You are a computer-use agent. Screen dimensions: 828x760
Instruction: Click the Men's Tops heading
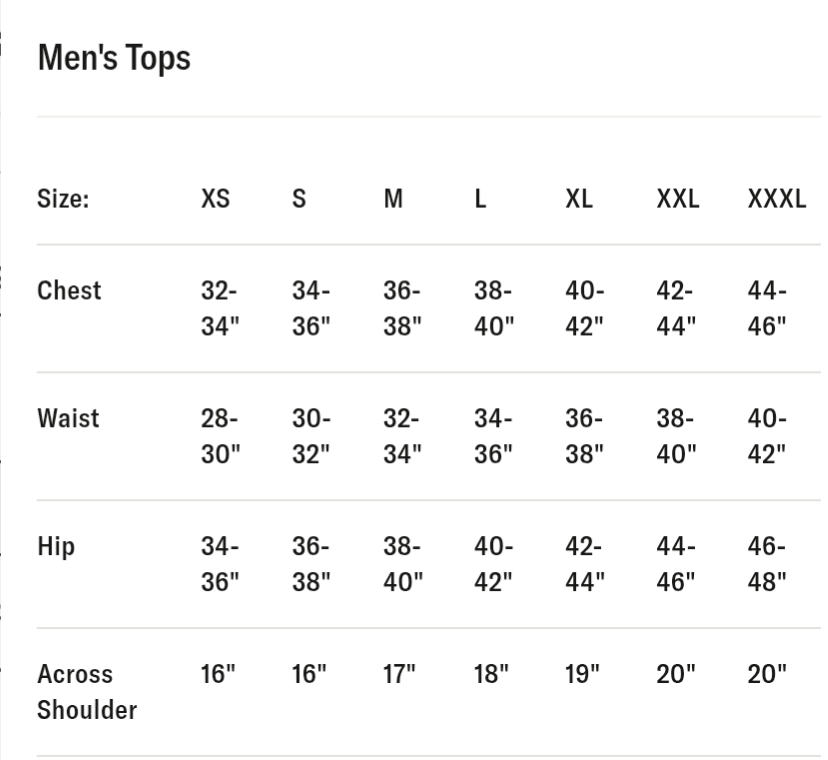pyautogui.click(x=114, y=58)
